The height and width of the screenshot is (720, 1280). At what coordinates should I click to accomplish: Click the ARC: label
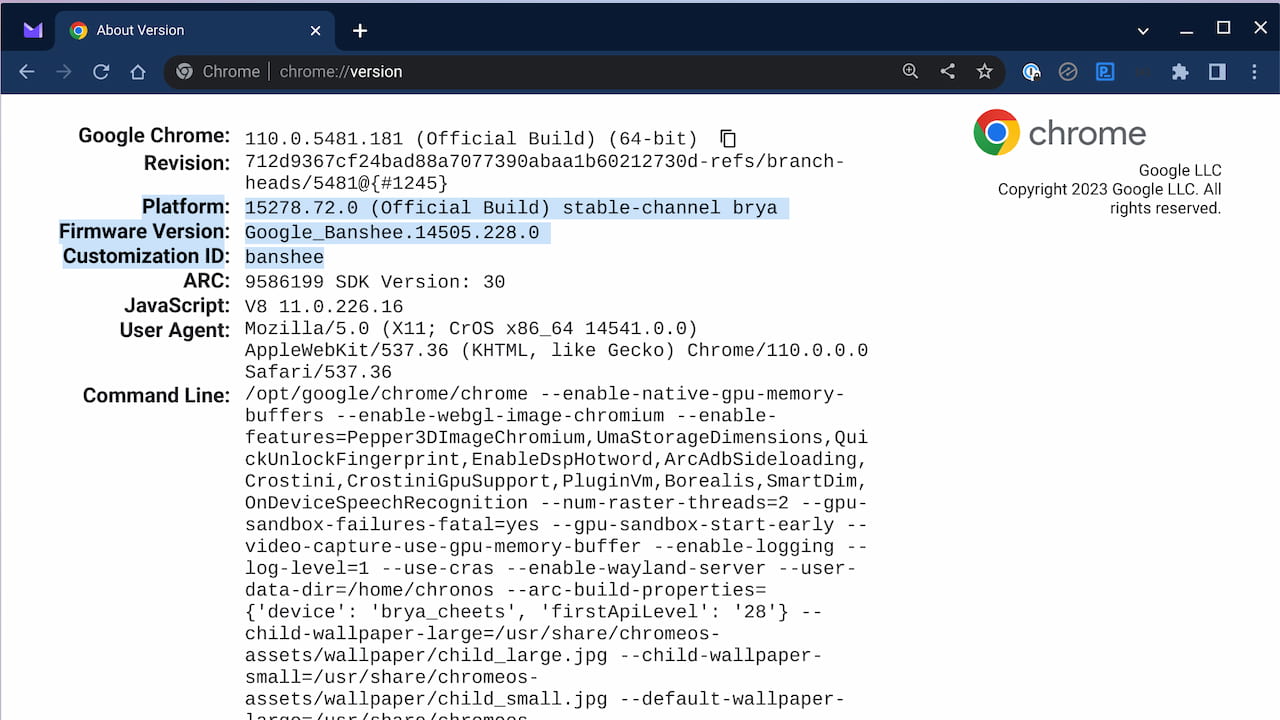[206, 281]
